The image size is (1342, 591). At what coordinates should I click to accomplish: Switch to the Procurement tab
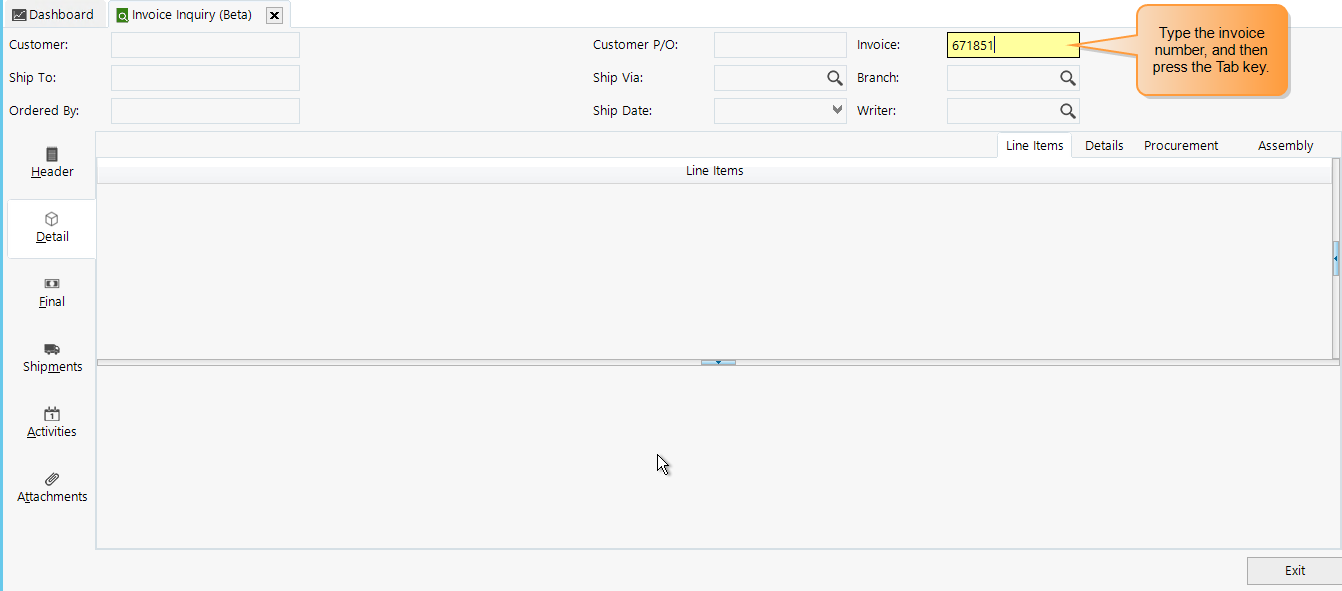[x=1181, y=145]
